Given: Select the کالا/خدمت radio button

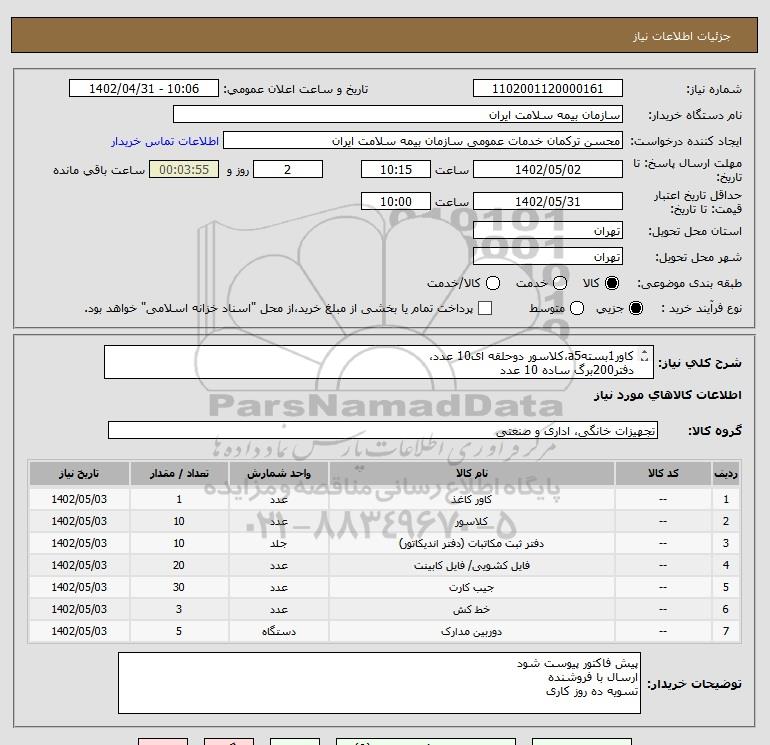Looking at the screenshot, I should pyautogui.click(x=493, y=283).
